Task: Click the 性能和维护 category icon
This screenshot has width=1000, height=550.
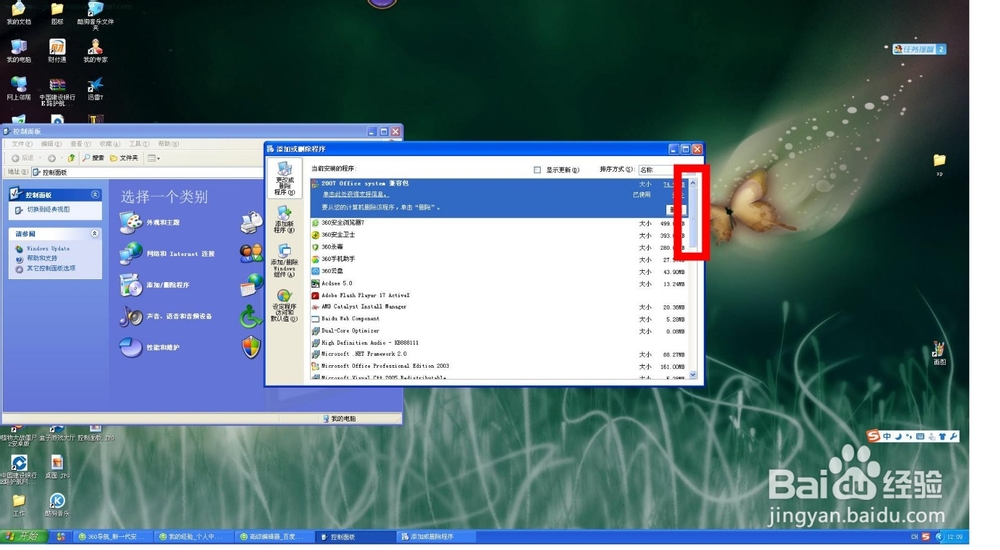Action: pyautogui.click(x=131, y=348)
